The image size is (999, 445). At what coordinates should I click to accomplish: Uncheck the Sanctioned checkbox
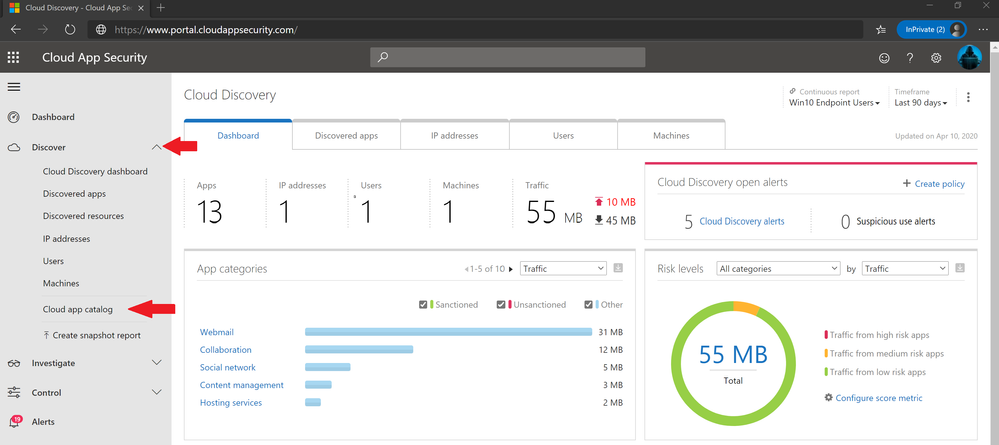(x=423, y=305)
